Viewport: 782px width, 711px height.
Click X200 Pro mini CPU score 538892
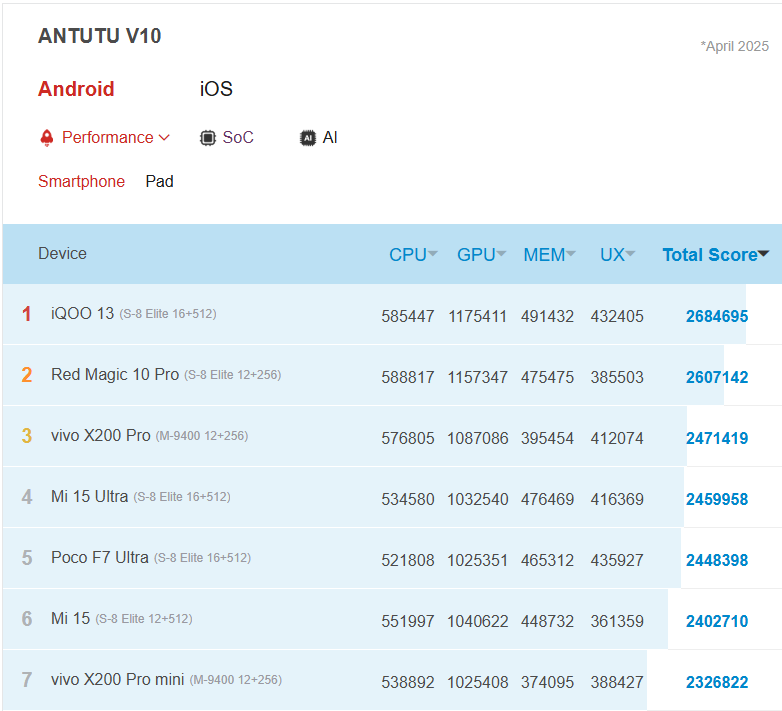[x=407, y=682]
